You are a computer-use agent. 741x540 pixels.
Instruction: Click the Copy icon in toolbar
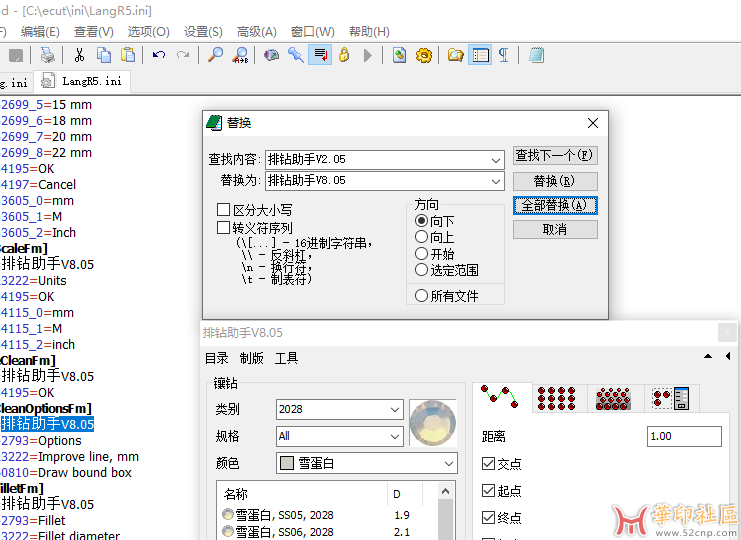click(104, 55)
